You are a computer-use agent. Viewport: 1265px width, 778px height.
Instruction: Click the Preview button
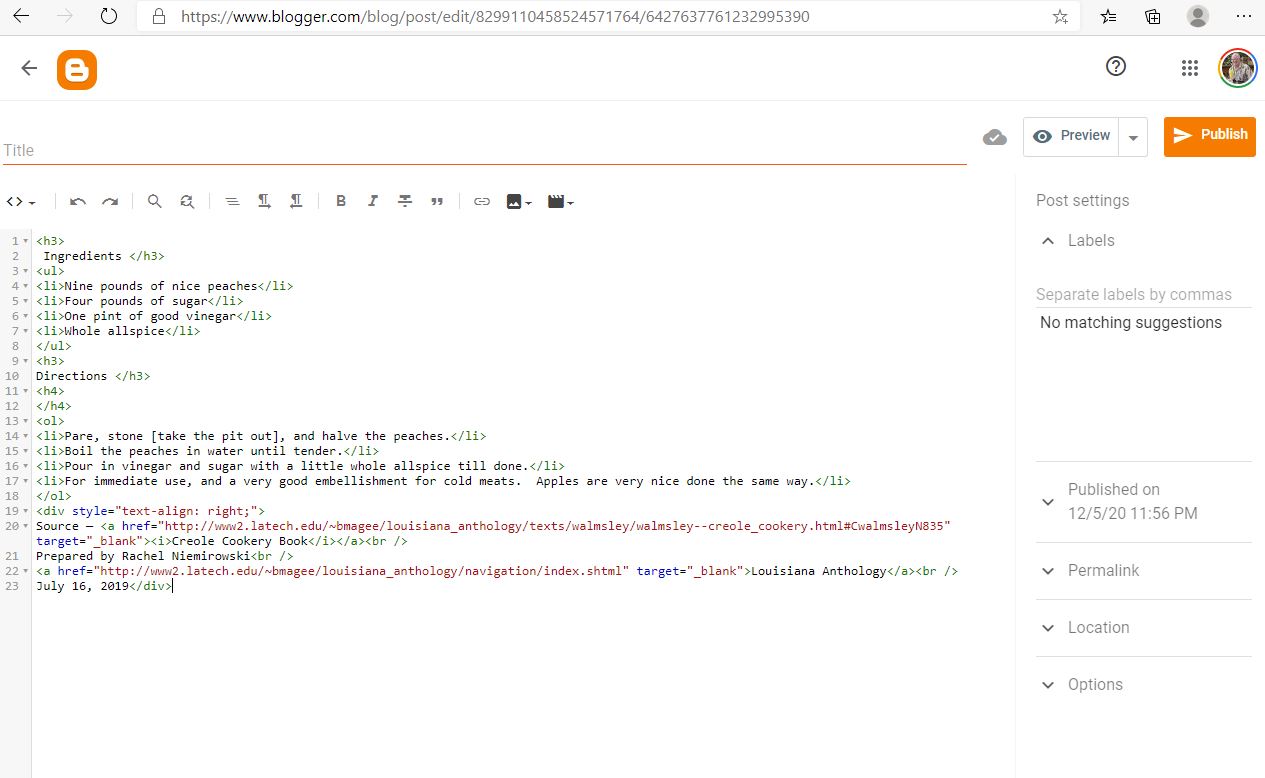[x=1072, y=136]
